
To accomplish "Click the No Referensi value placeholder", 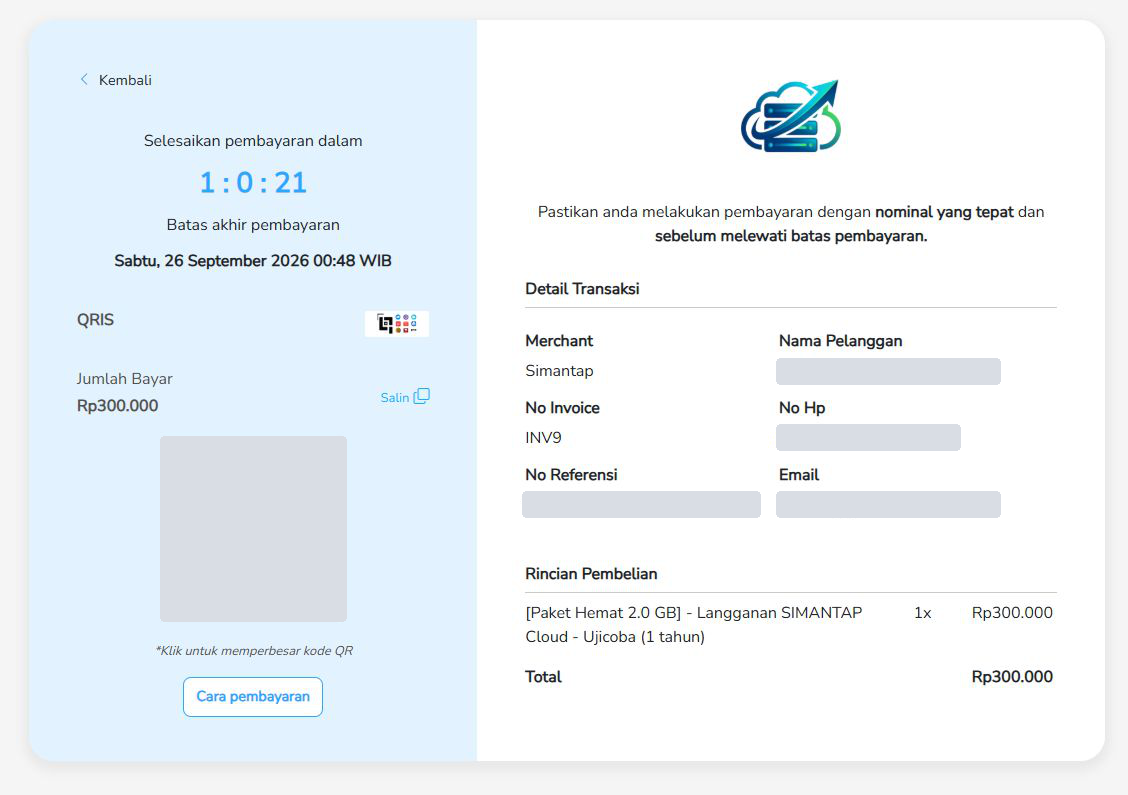I will (641, 504).
